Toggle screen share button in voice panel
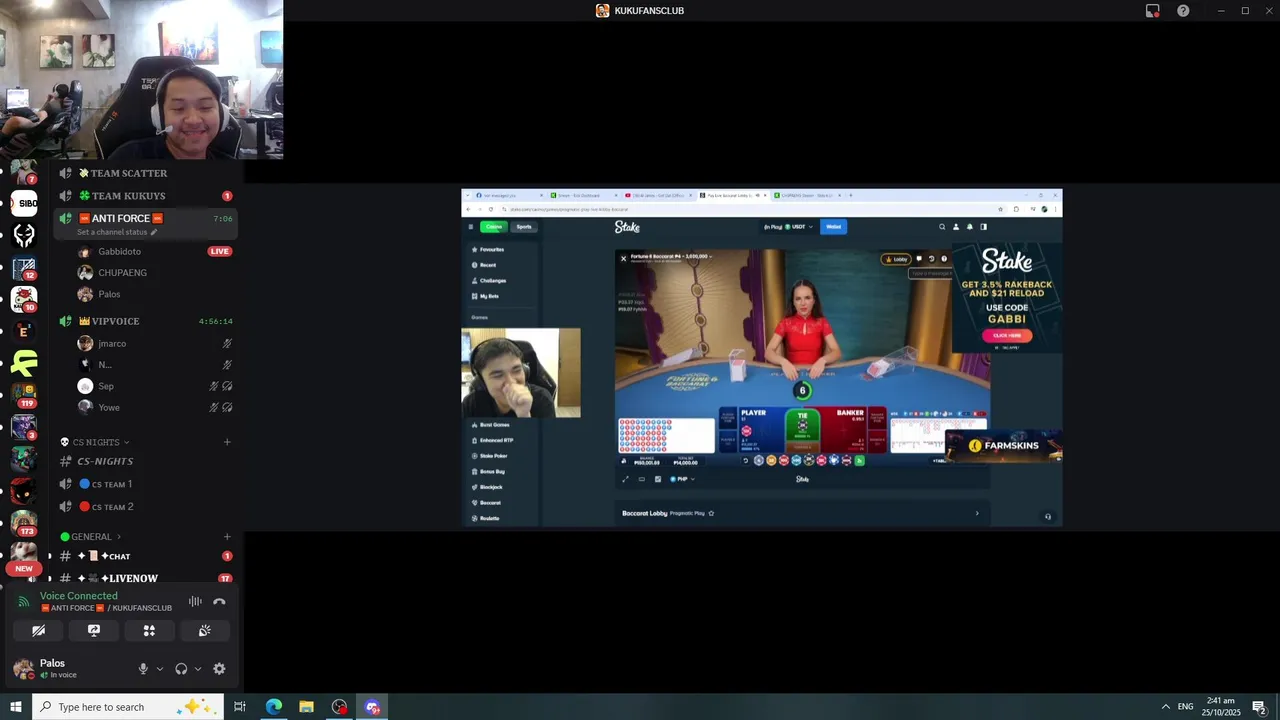This screenshot has width=1280, height=720. coord(94,631)
